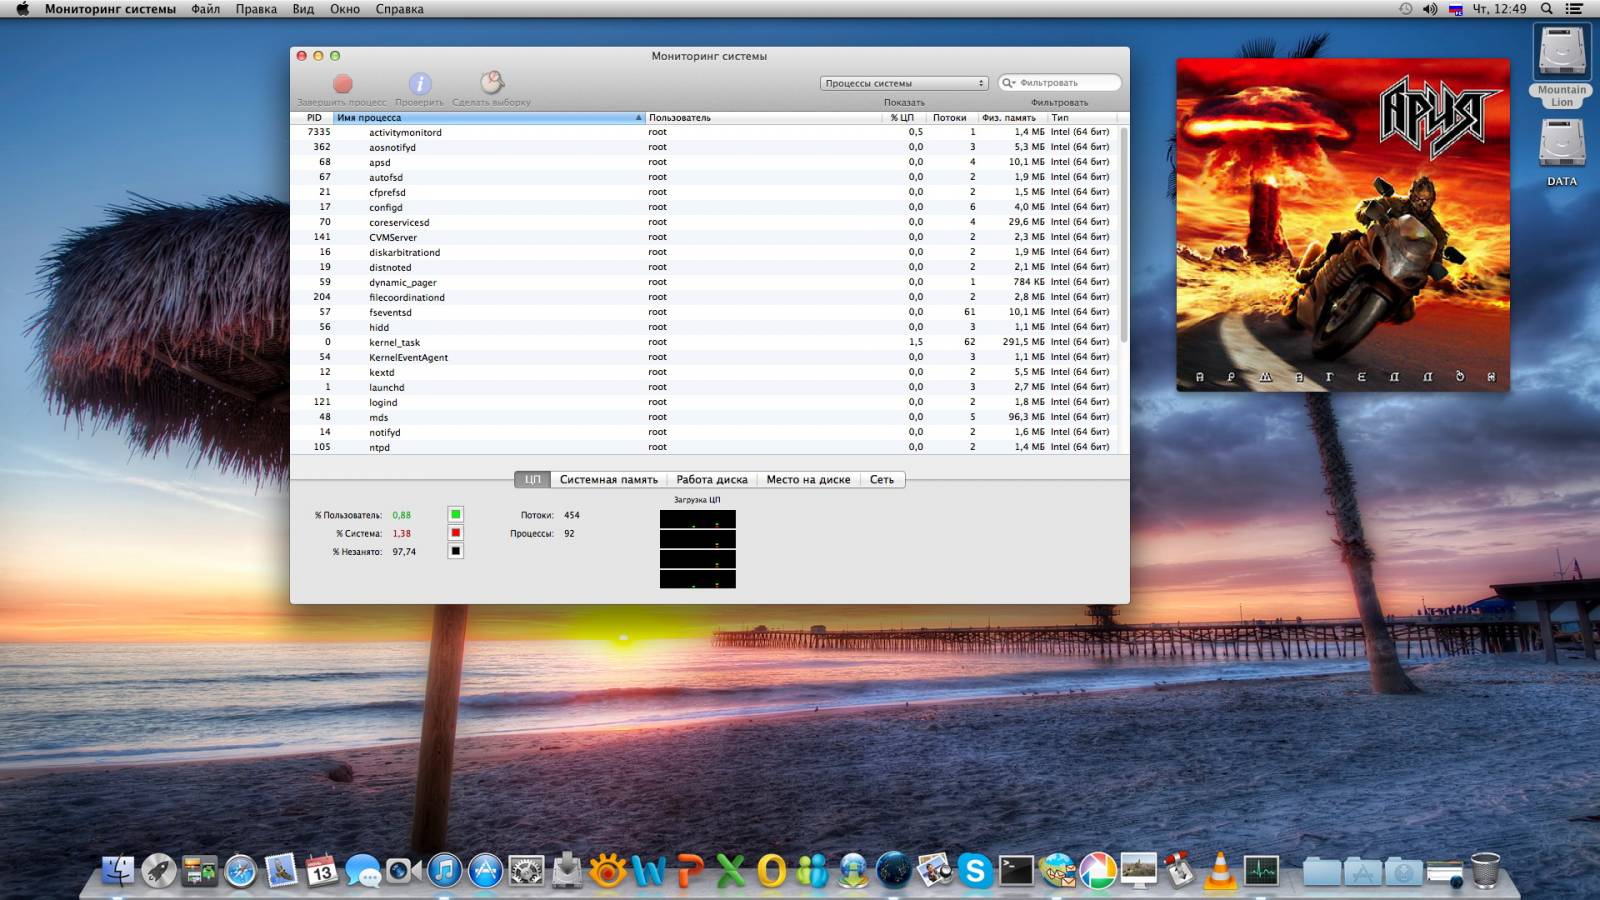This screenshot has height=900, width=1600.
Task: Open the Trash in the dock
Action: 1486,871
